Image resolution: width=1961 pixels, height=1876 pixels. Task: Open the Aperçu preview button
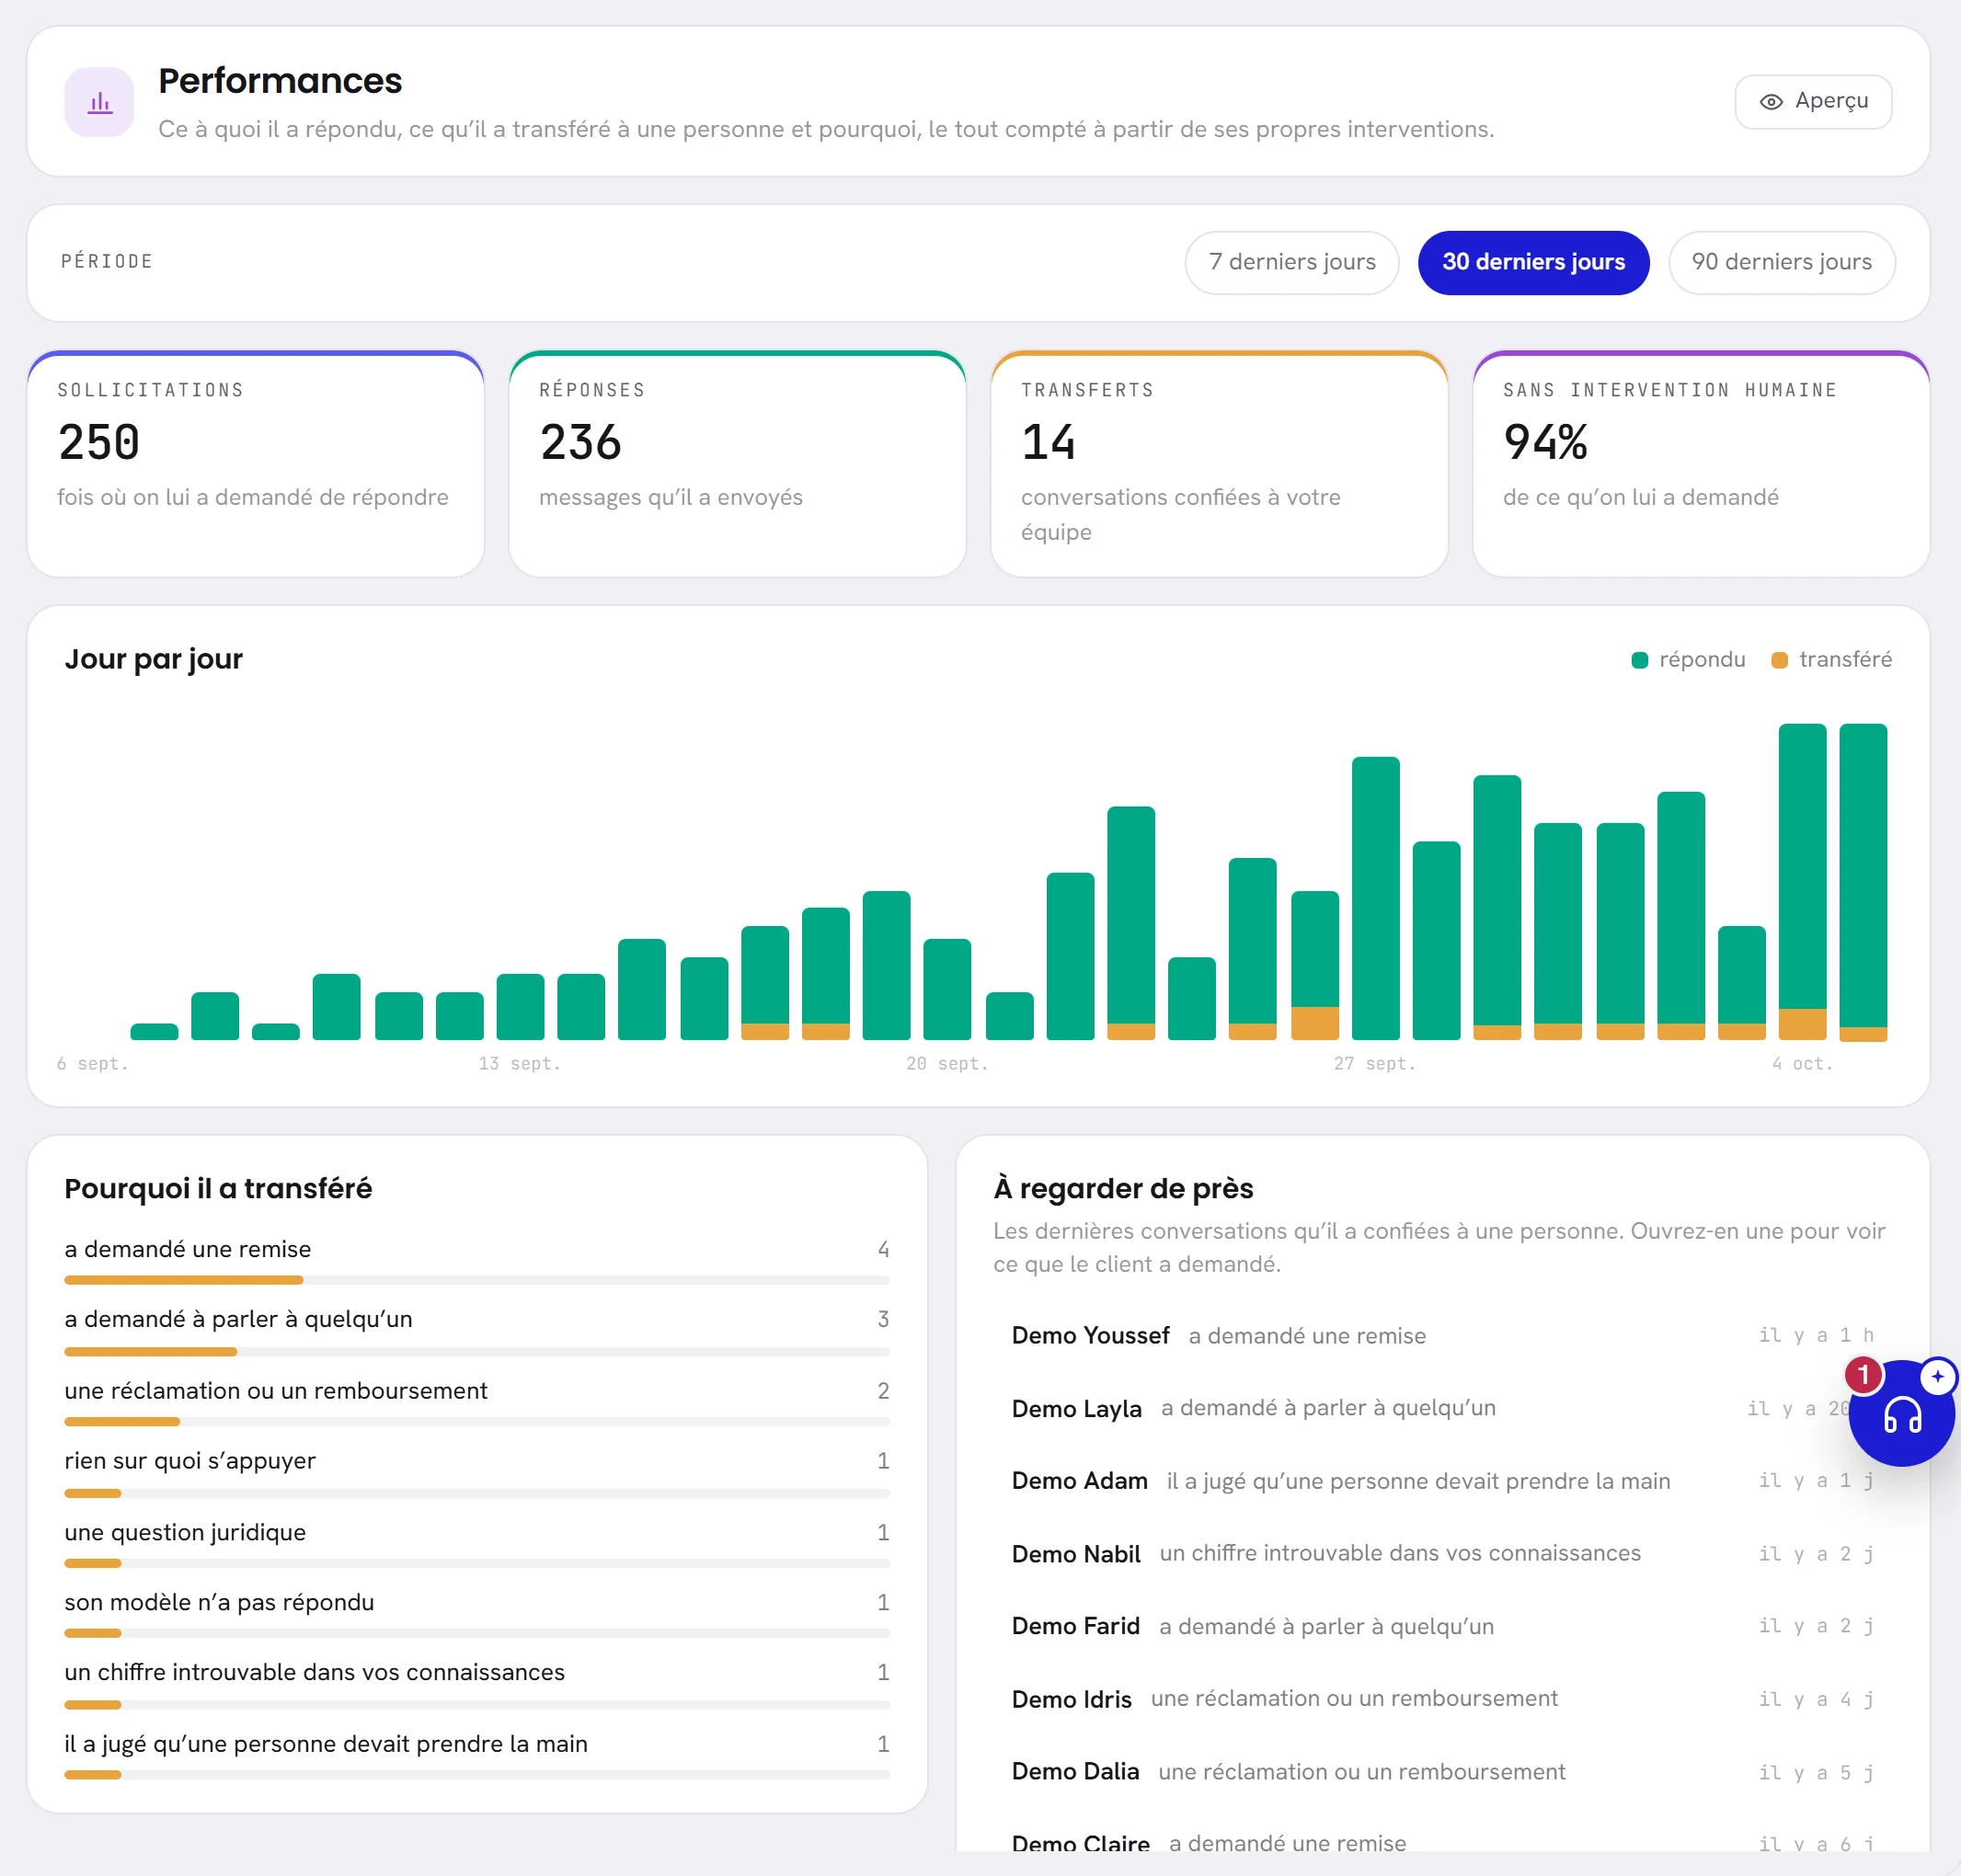[1813, 101]
